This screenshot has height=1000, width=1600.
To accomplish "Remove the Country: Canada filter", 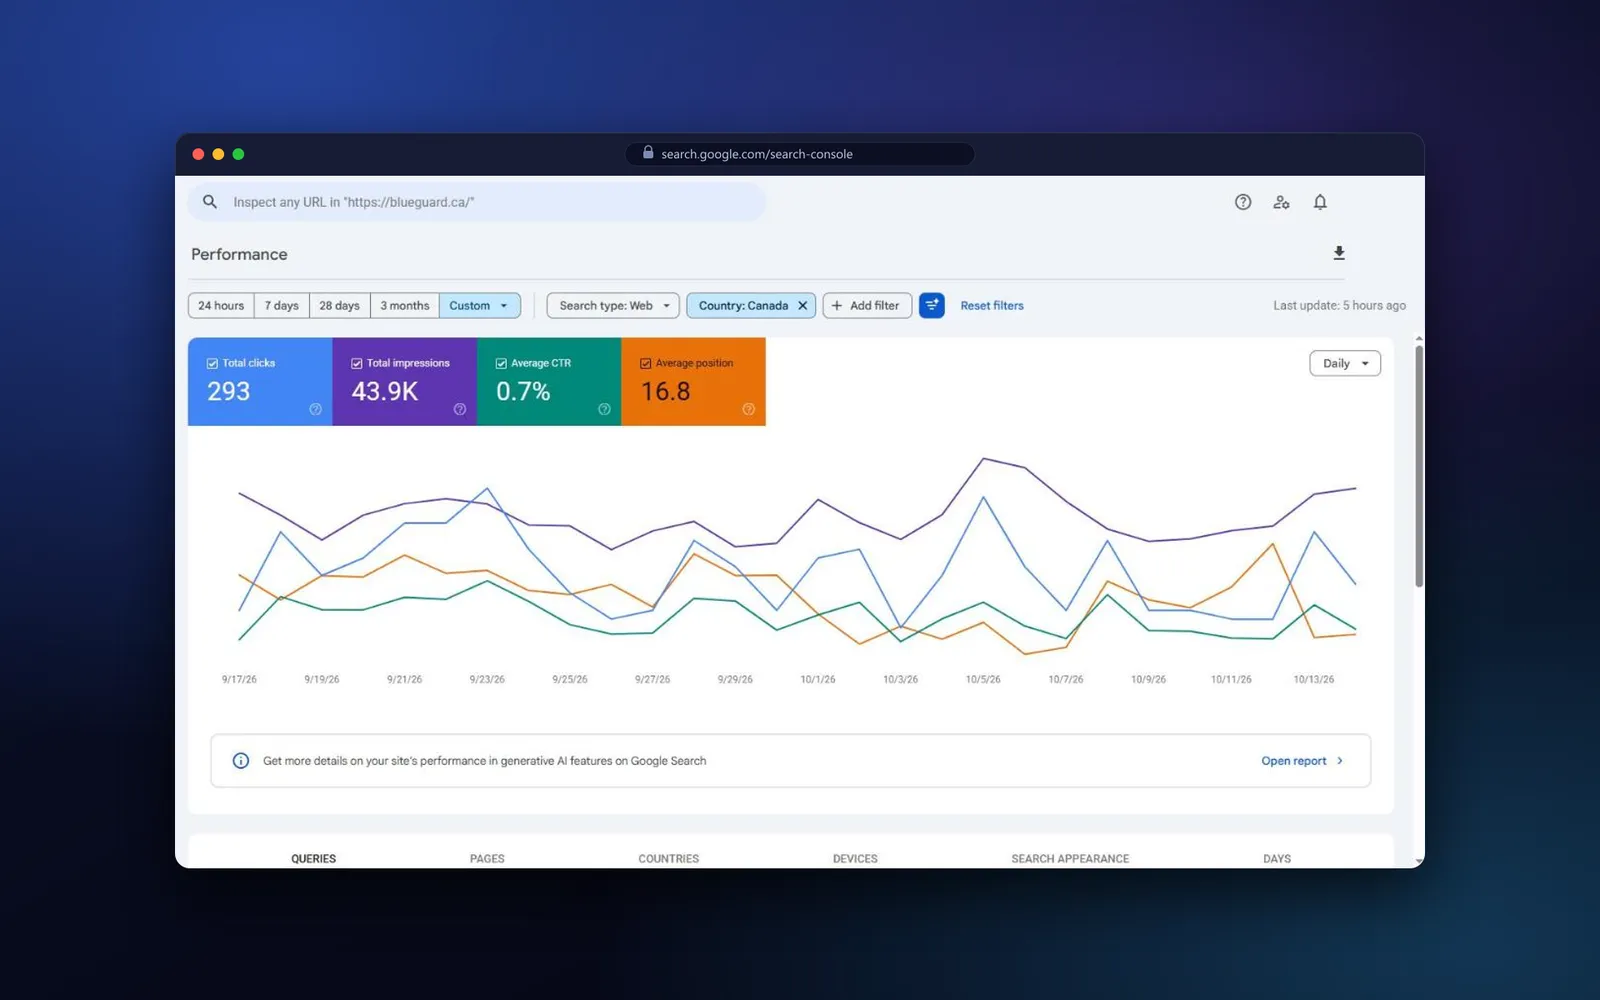I will coord(802,306).
